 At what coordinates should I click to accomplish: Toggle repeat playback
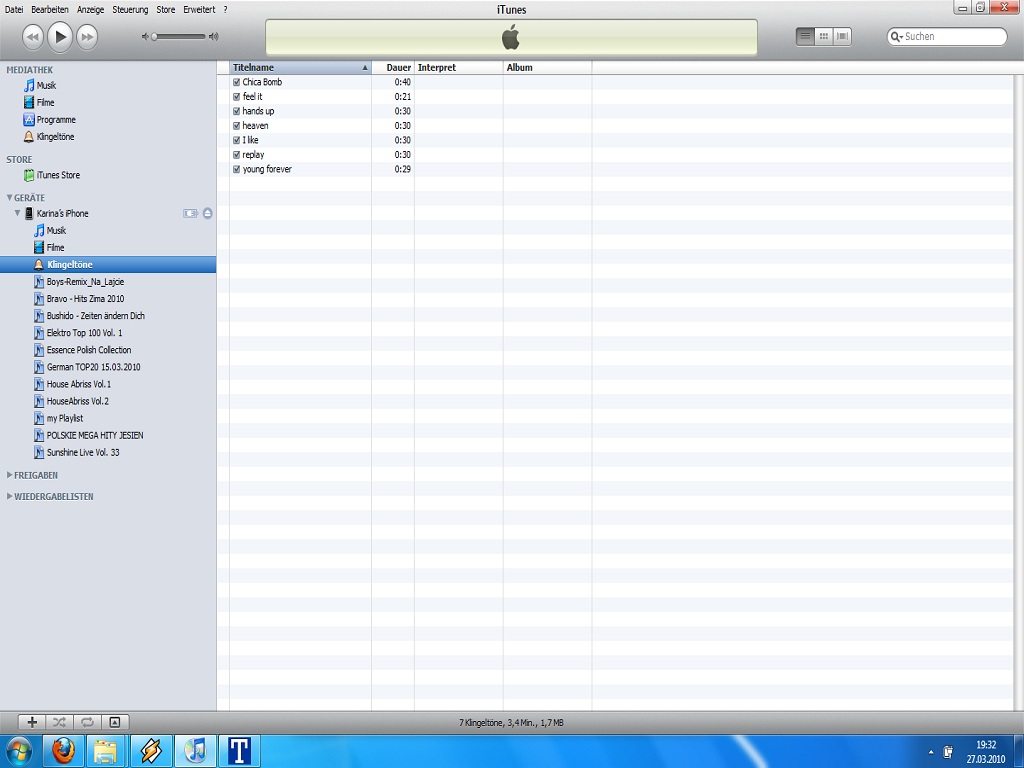[88, 722]
